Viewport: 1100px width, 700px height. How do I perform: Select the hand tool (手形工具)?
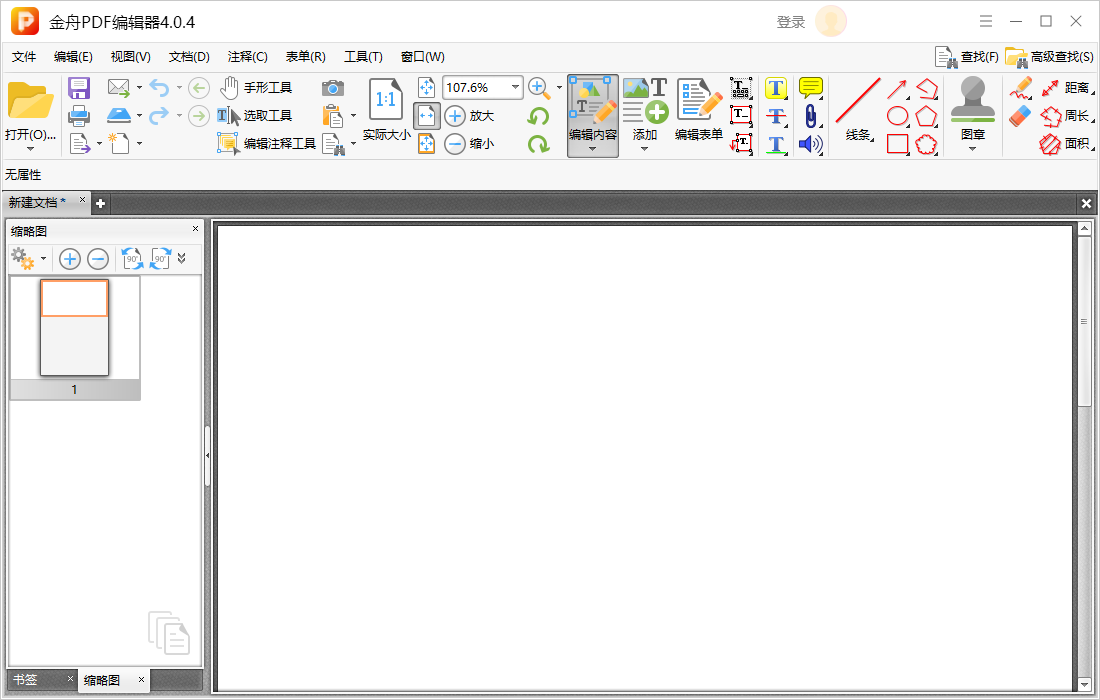[x=256, y=88]
